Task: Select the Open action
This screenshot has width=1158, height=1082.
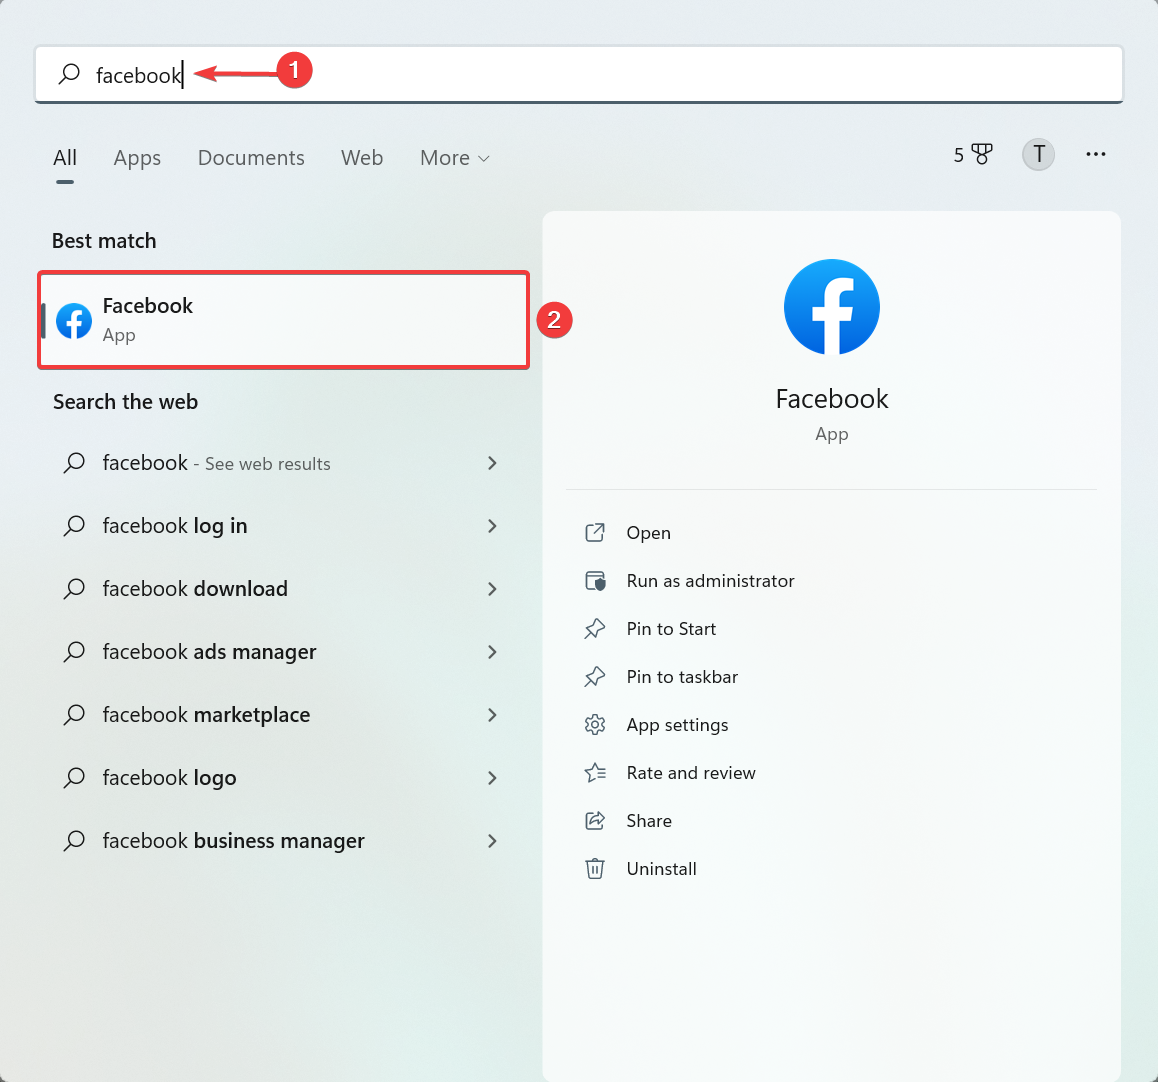Action: [648, 533]
